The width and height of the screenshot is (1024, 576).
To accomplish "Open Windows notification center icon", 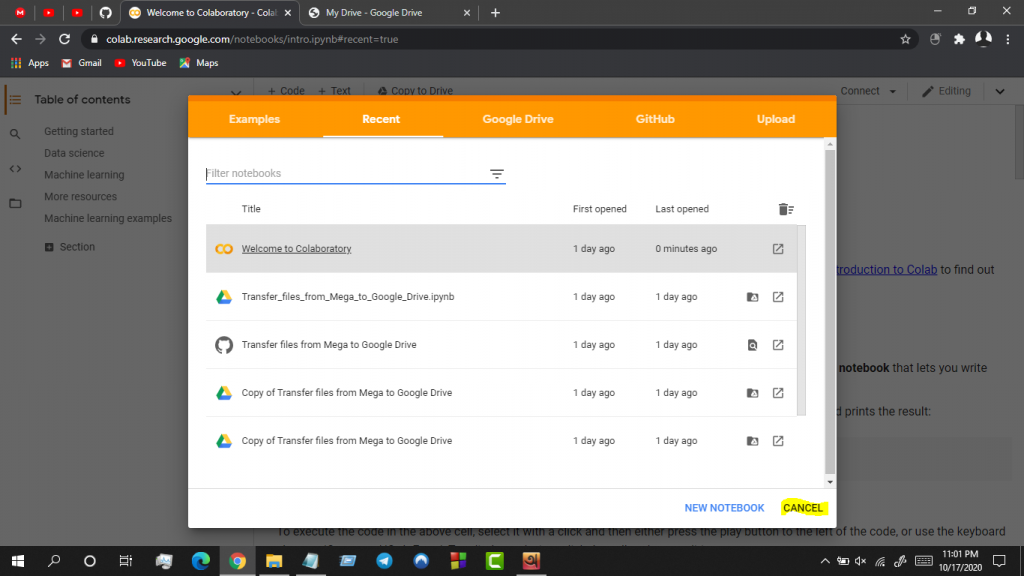I will point(999,560).
